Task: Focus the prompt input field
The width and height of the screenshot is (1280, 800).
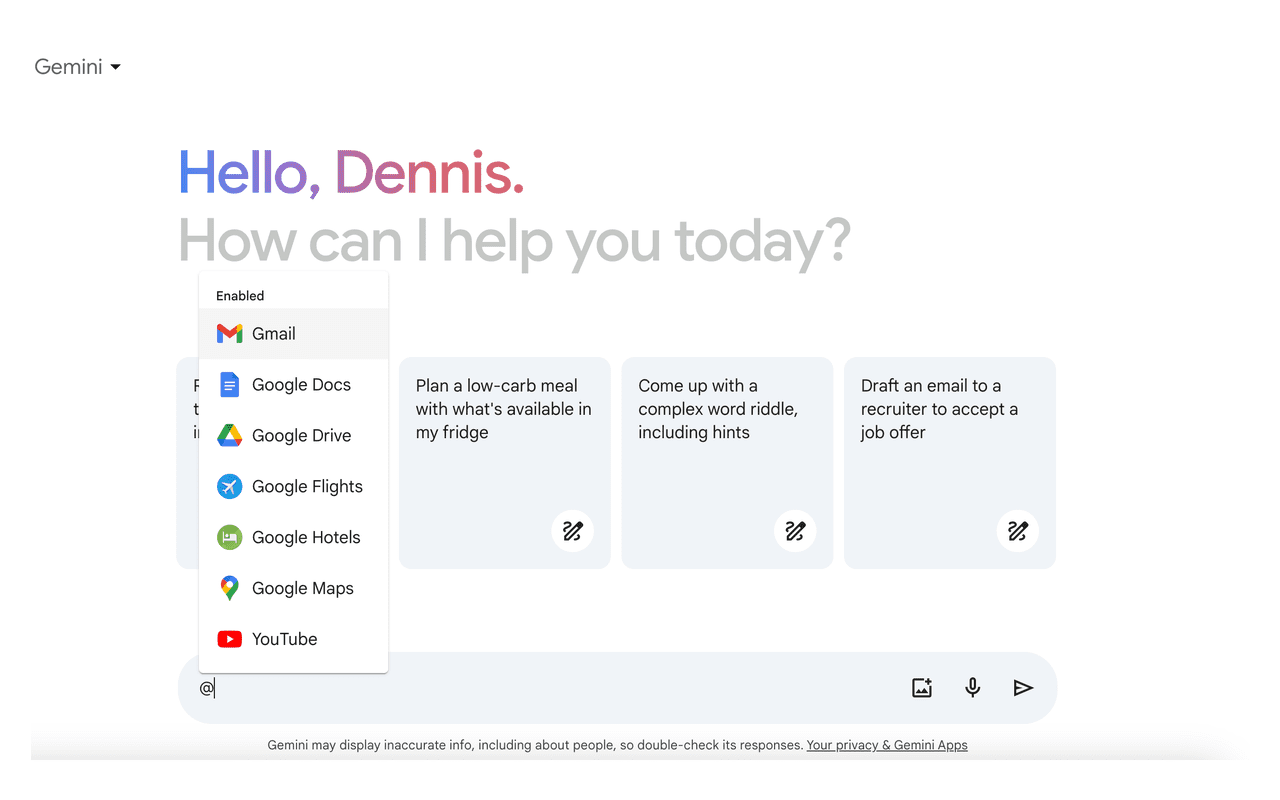Action: 550,688
